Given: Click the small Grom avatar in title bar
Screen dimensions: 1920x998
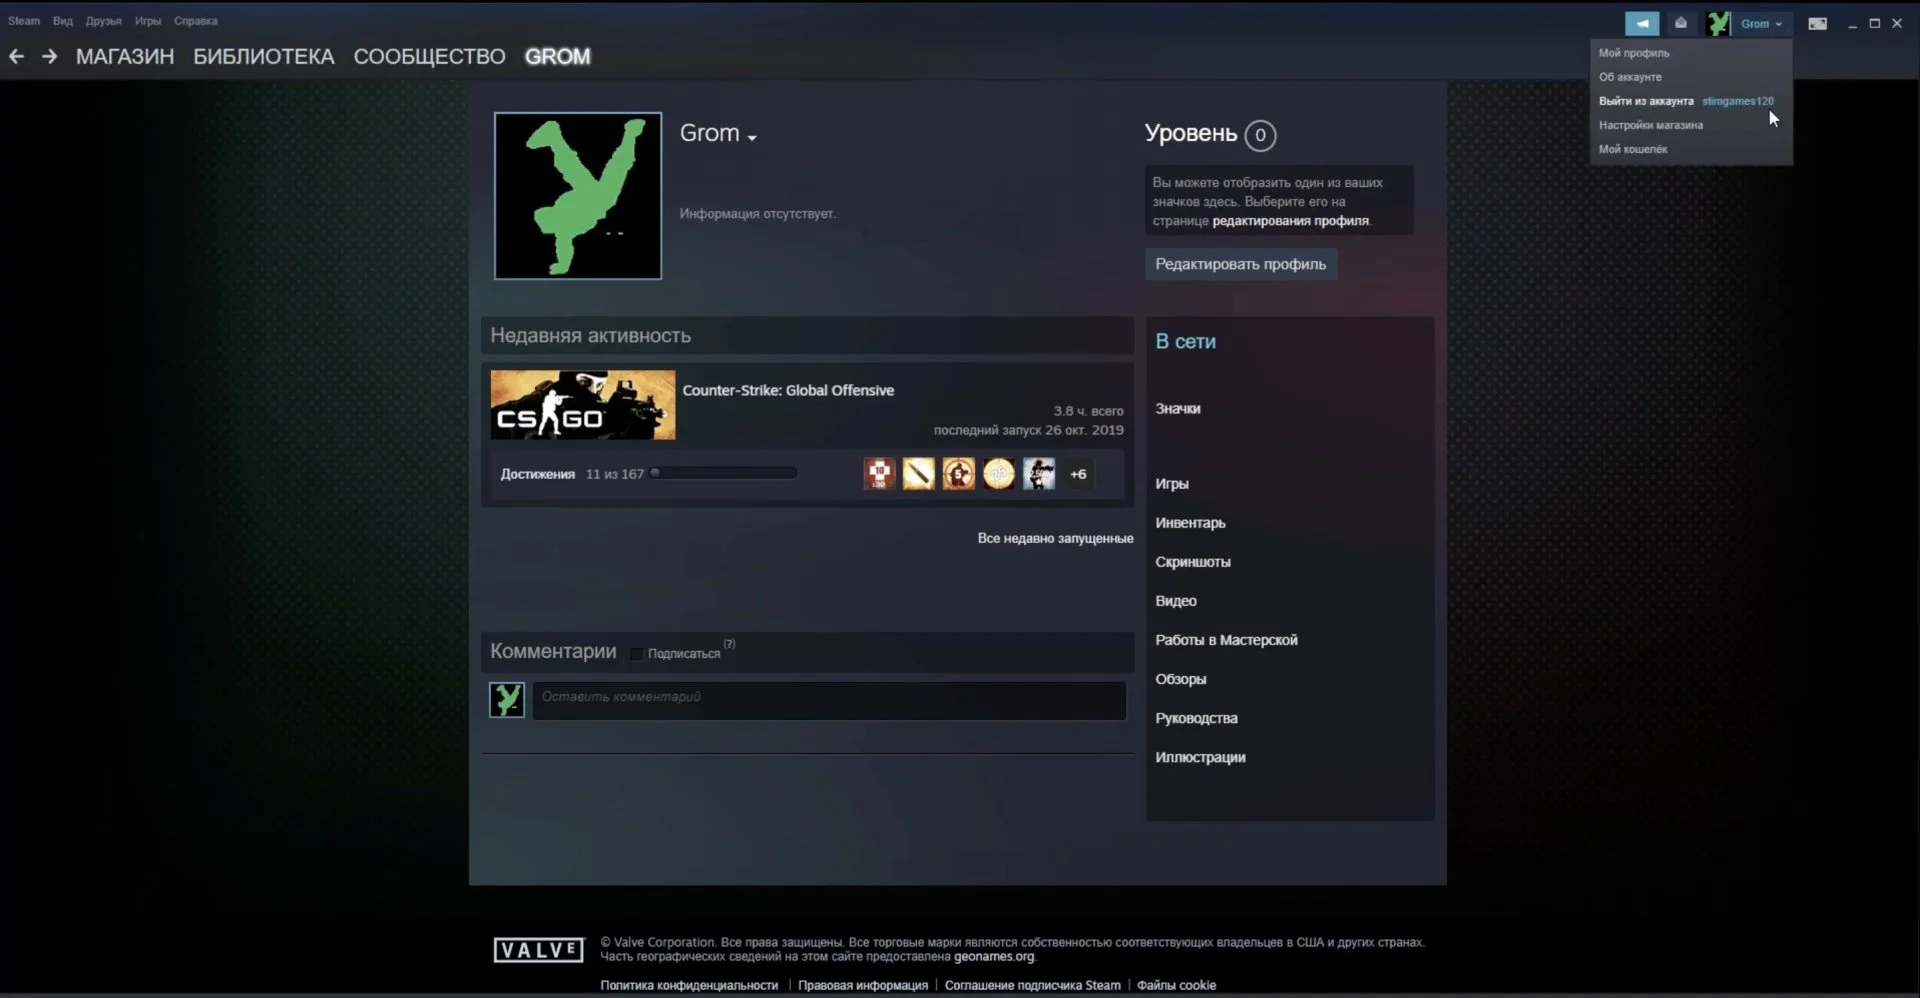Looking at the screenshot, I should click(x=1718, y=23).
